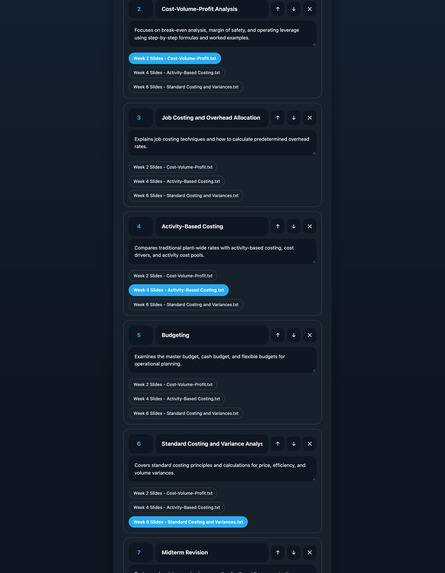Viewport: 445px width, 573px height.
Task: Edit the Budgeting title field
Action: coord(212,335)
